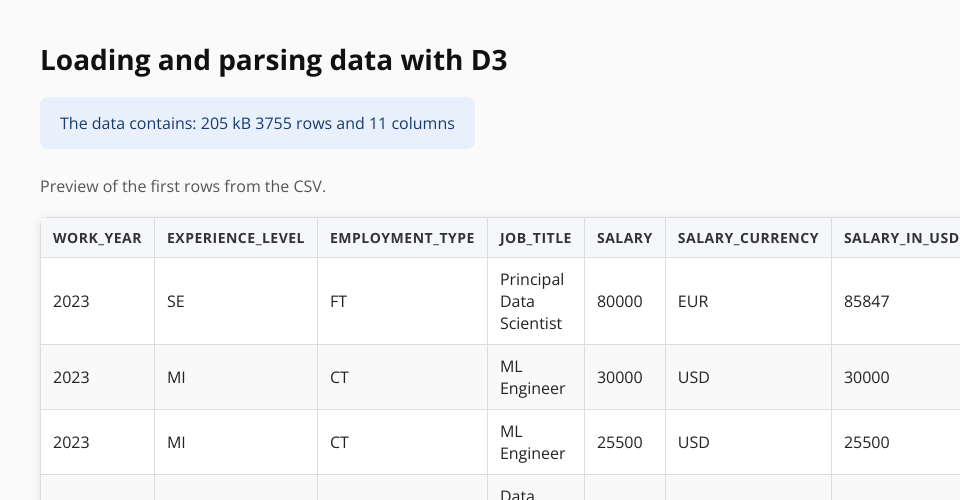Select the SE experience level cell
The width and height of the screenshot is (960, 500).
click(x=176, y=301)
